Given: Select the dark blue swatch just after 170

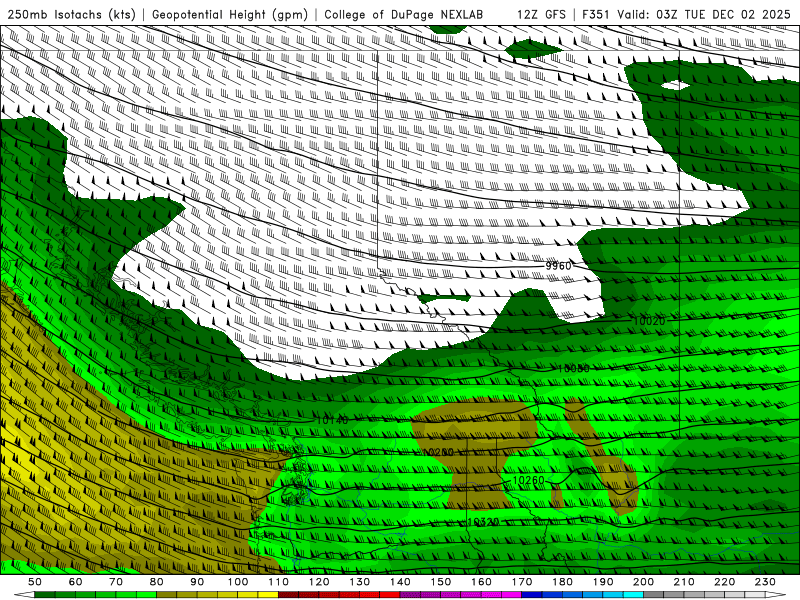Looking at the screenshot, I should (532, 594).
